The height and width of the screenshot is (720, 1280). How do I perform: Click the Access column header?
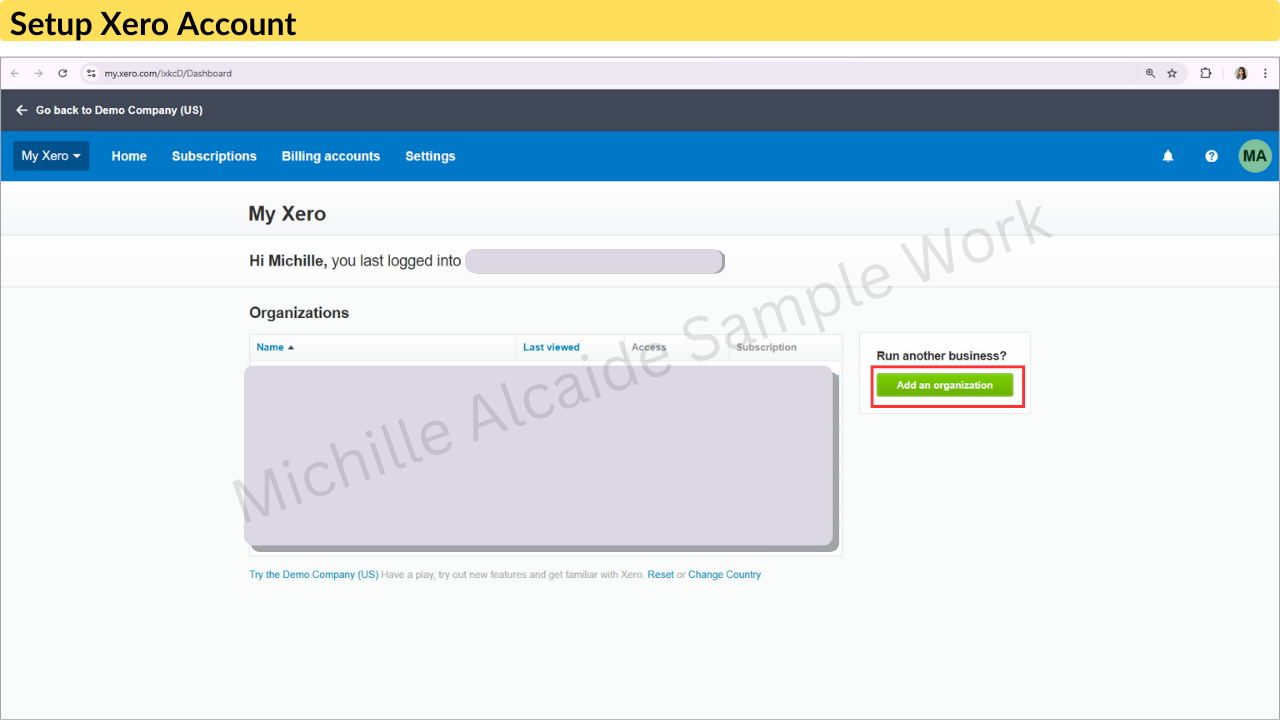click(x=649, y=347)
